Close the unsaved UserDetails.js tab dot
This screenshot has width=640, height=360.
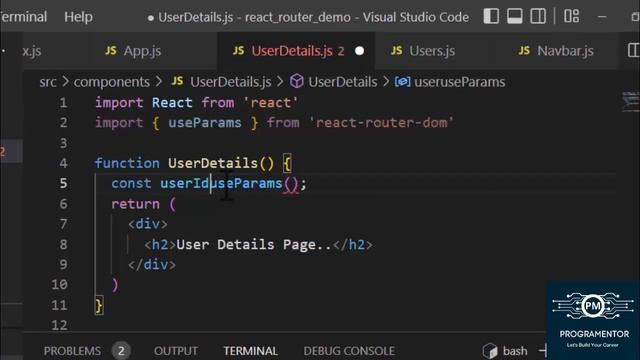(x=359, y=51)
